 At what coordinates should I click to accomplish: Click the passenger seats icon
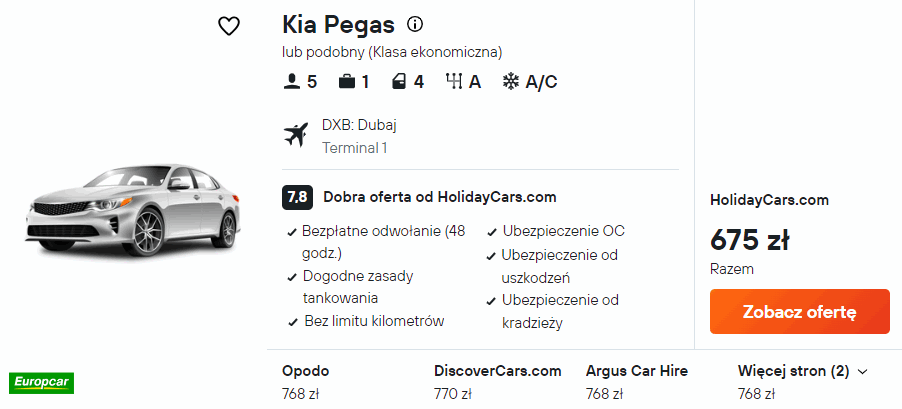click(292, 82)
